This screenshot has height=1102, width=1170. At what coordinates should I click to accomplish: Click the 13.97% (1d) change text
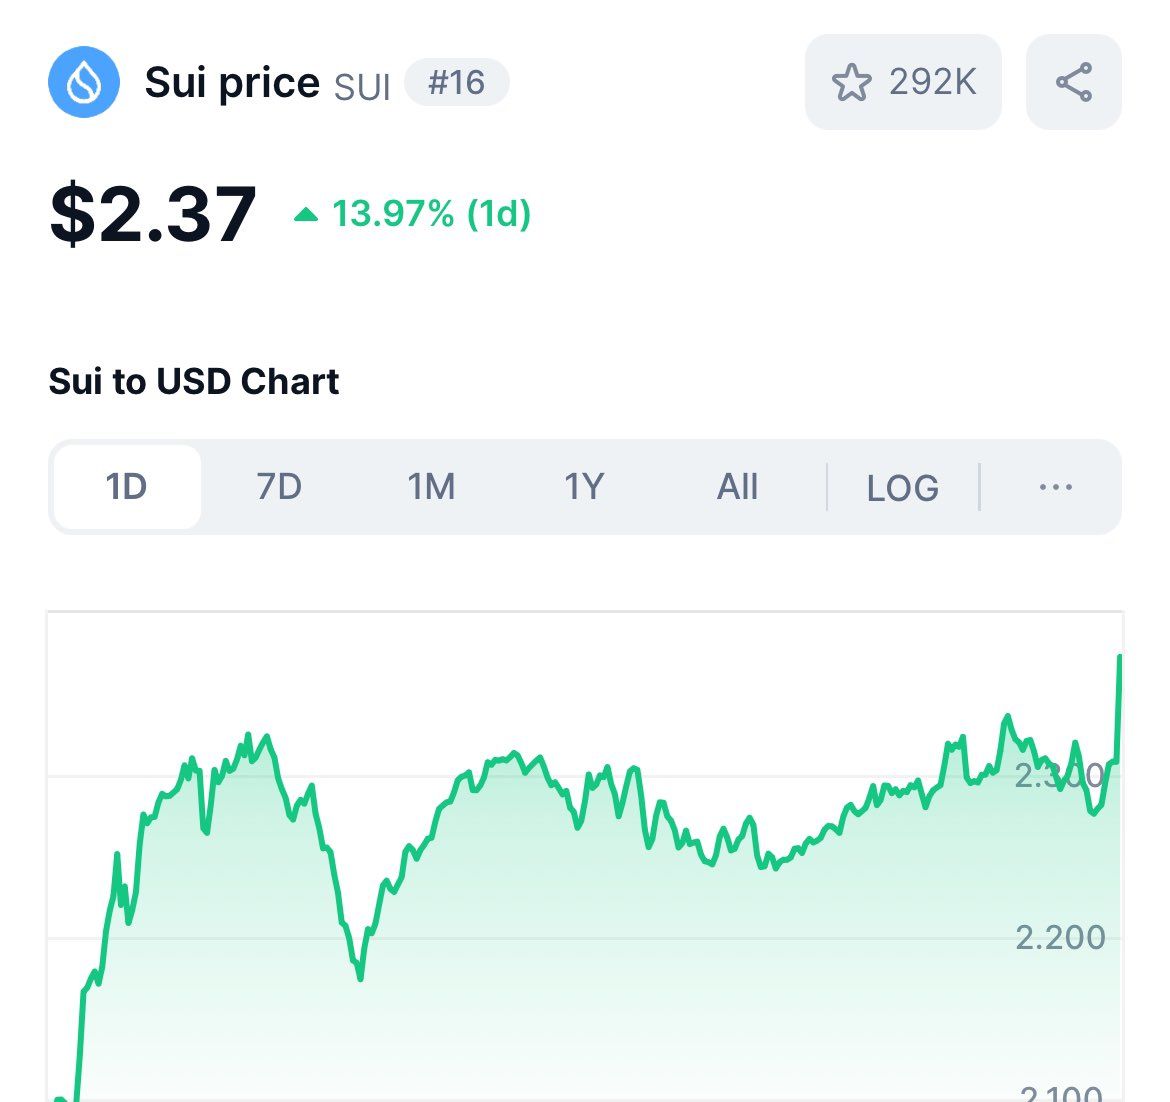point(431,214)
